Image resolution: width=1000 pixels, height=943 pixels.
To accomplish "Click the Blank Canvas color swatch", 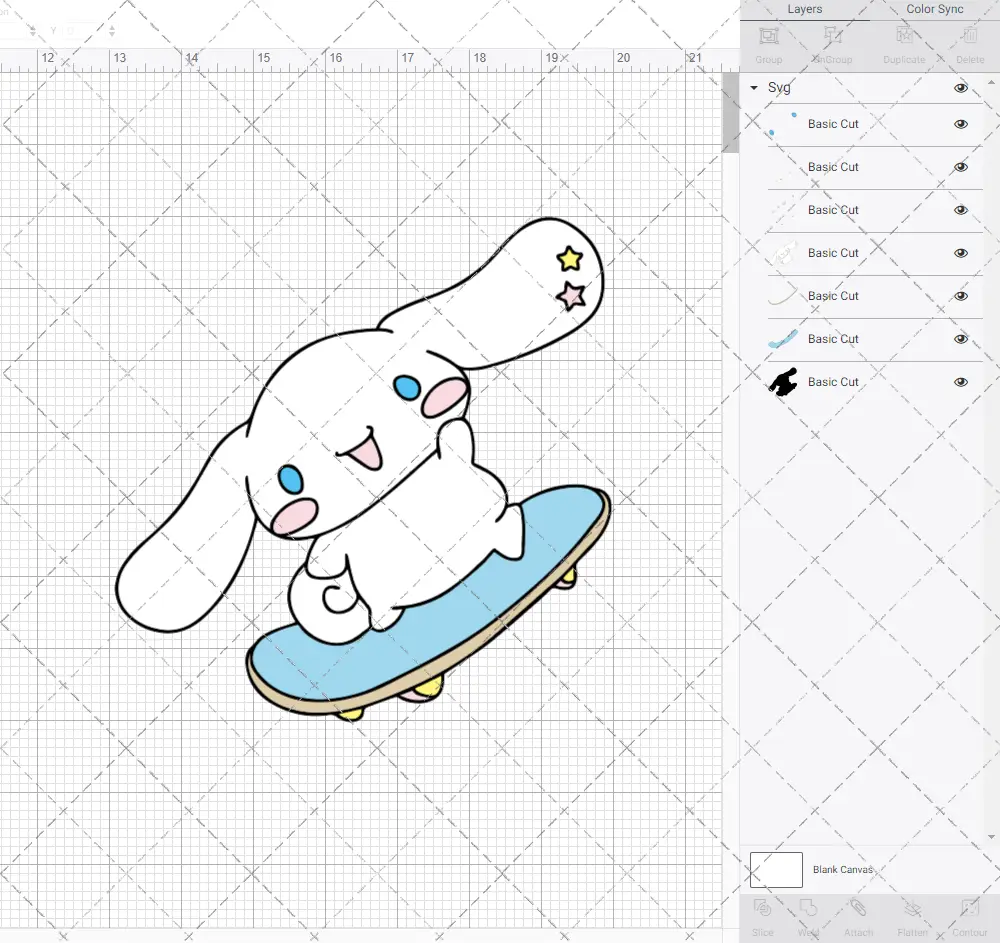I will click(x=776, y=869).
